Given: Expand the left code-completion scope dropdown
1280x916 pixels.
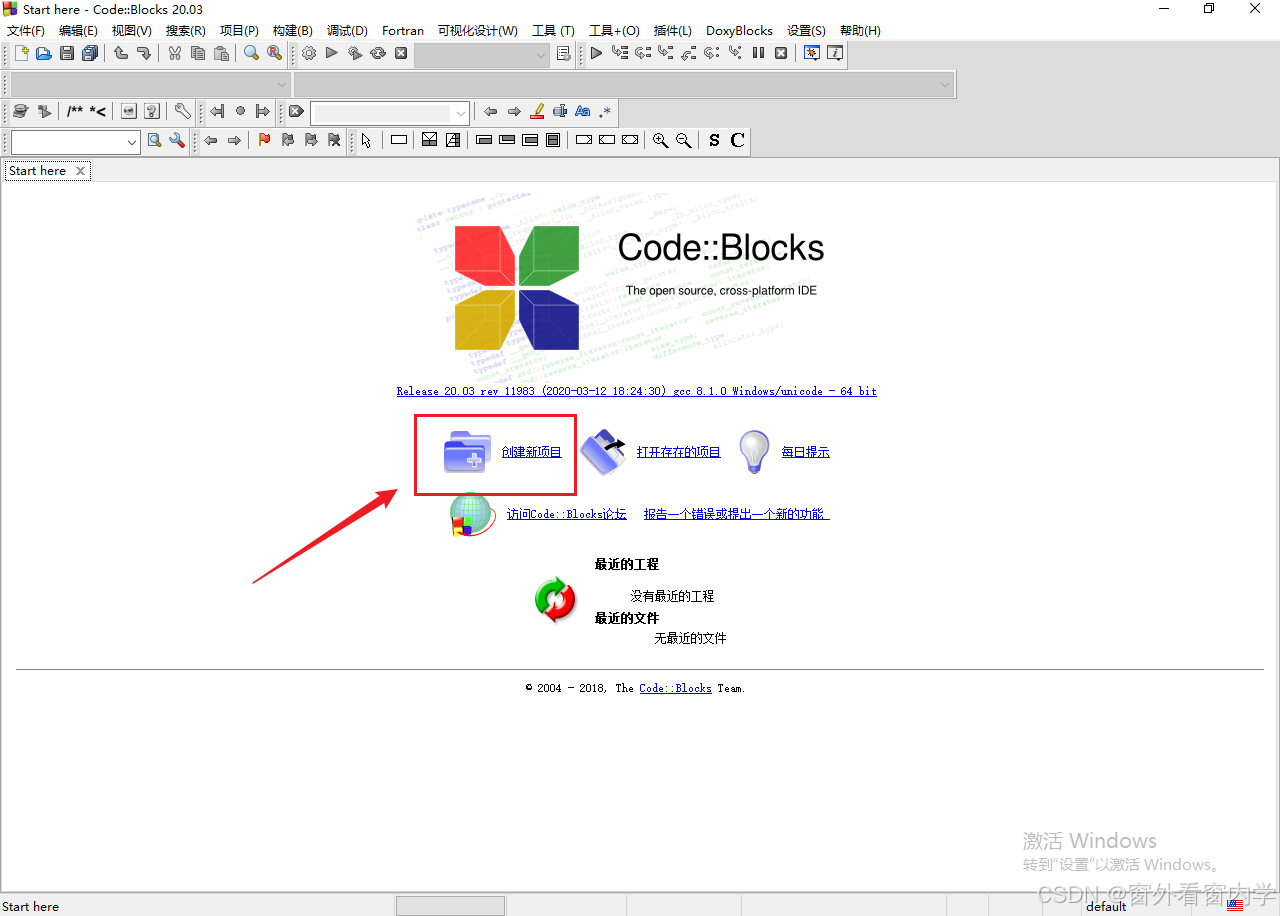Looking at the screenshot, I should click(x=150, y=85).
